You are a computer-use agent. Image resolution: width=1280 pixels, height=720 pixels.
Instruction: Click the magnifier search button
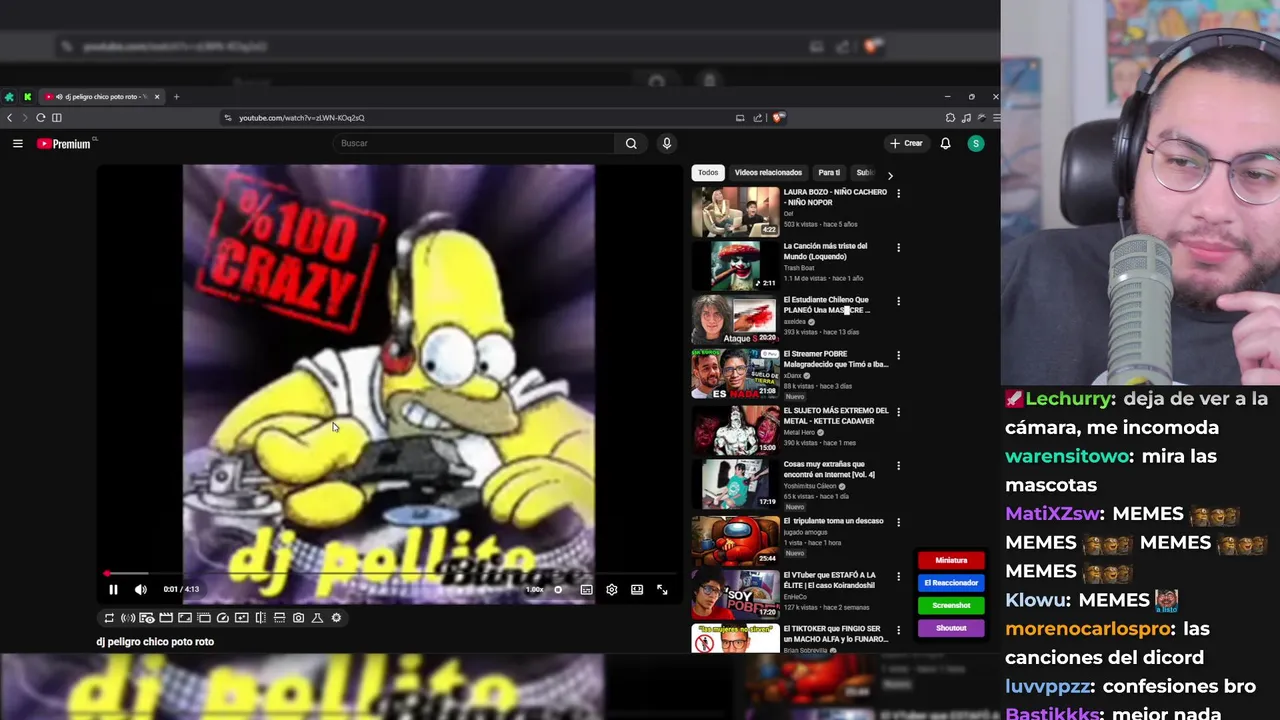click(631, 144)
